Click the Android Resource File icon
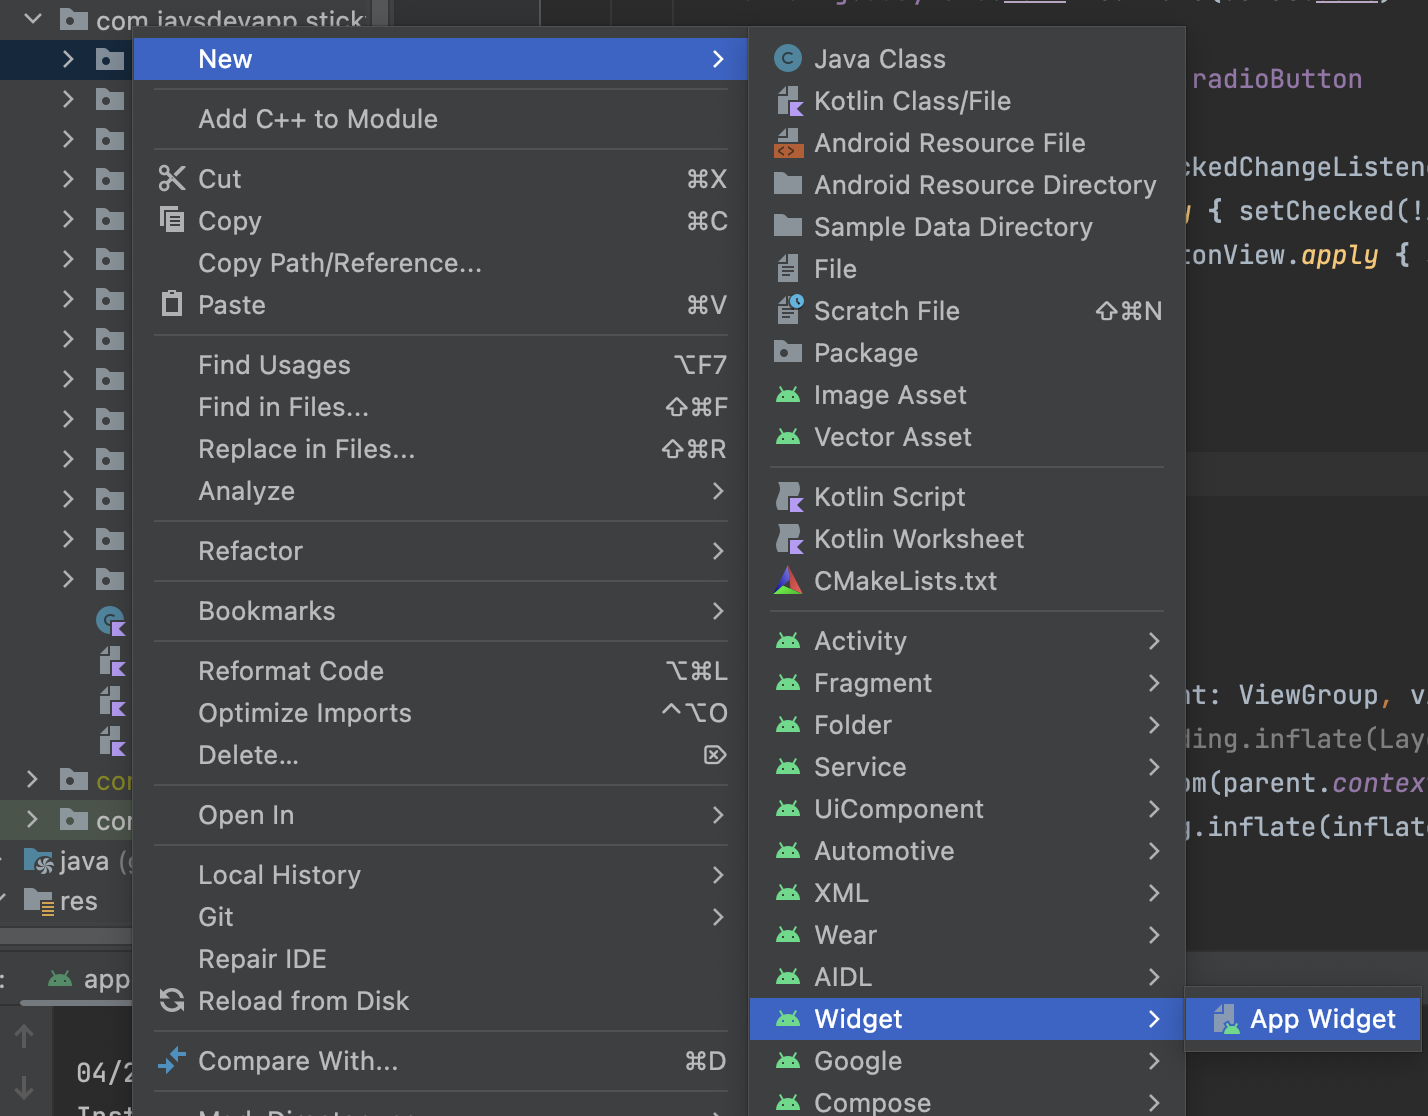 coord(788,143)
